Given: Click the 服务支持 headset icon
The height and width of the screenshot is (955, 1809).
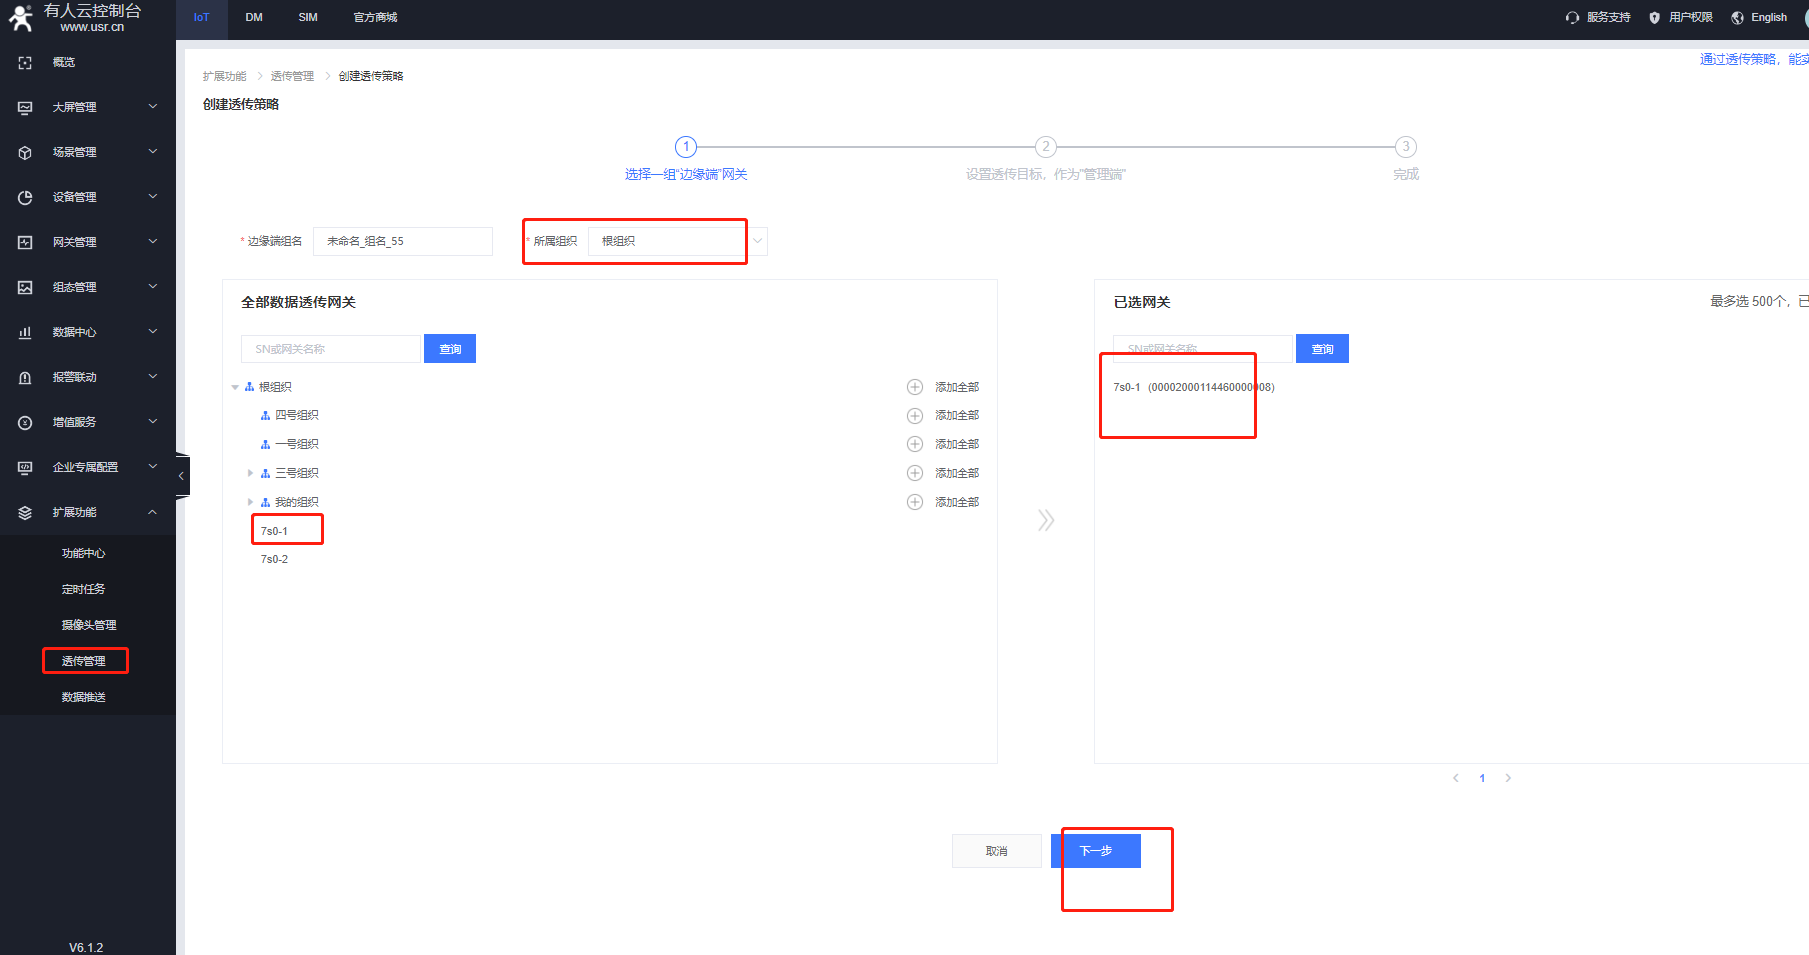Looking at the screenshot, I should point(1572,18).
